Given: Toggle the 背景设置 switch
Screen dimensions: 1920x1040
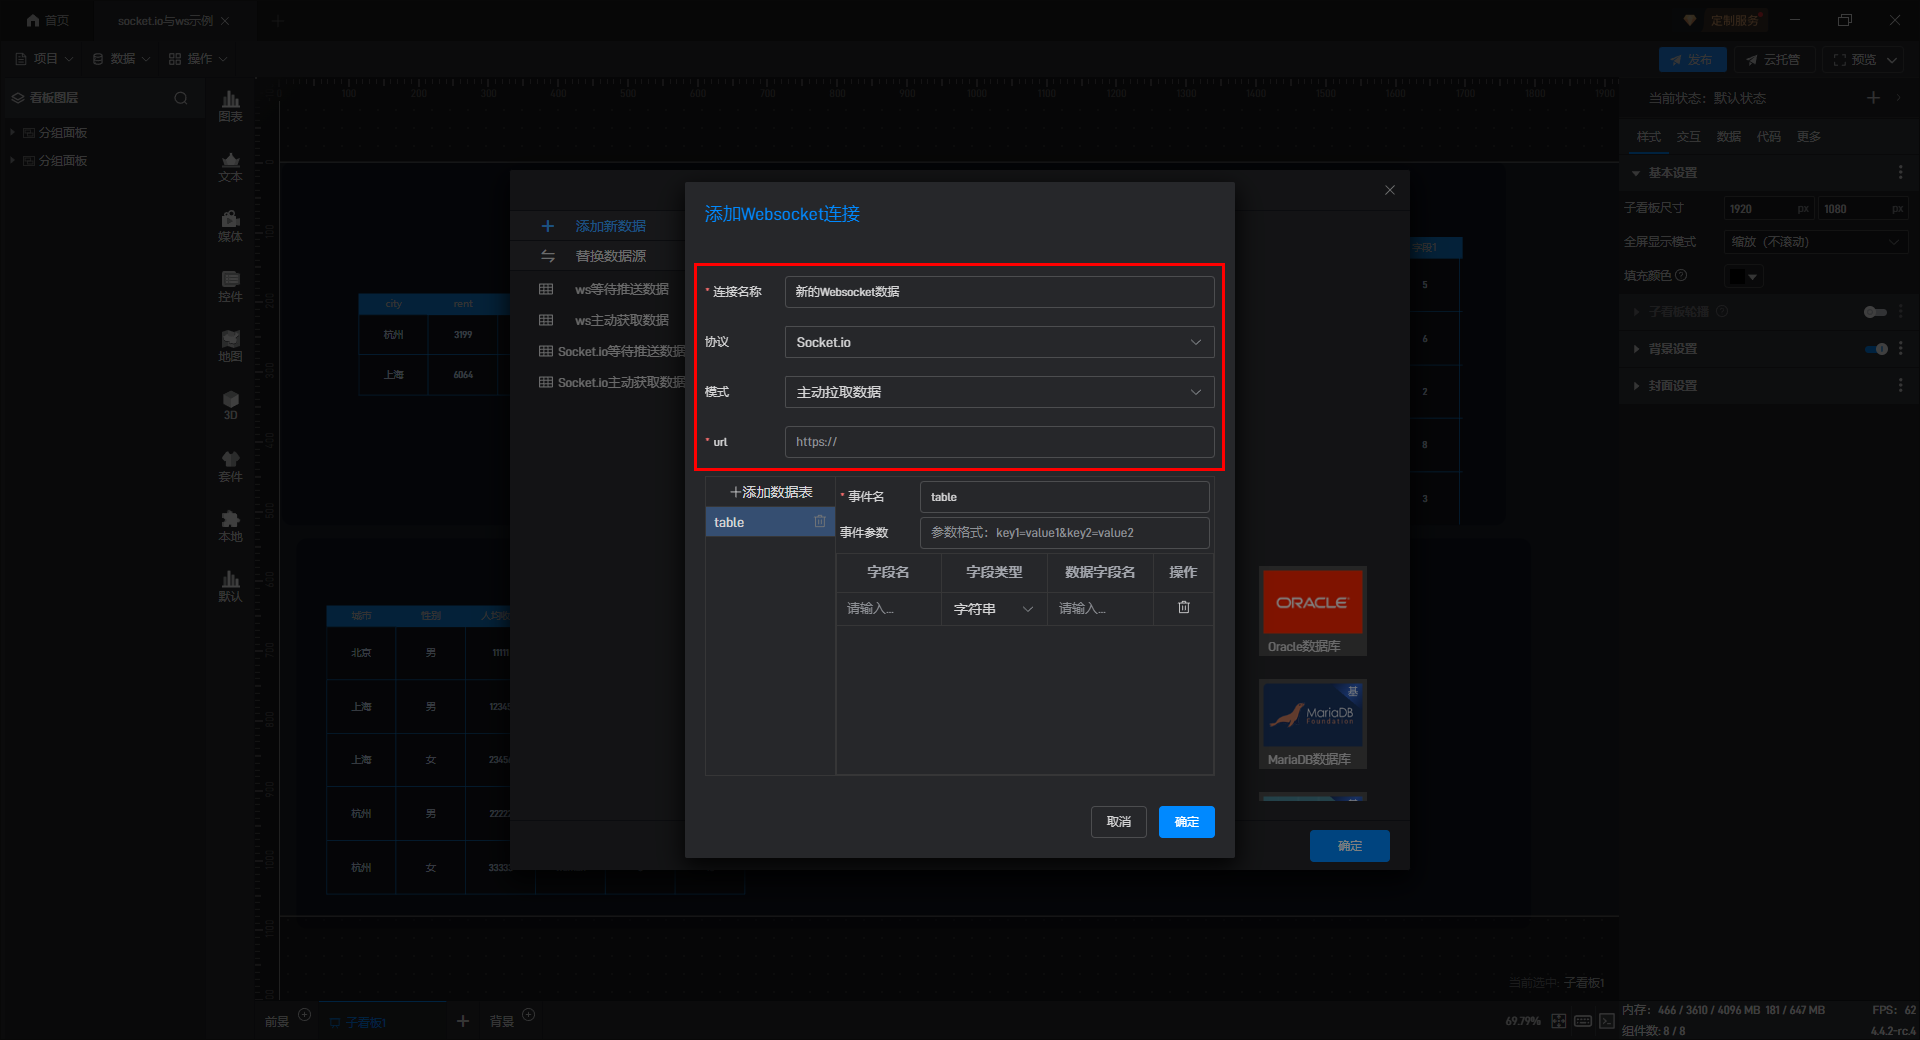Looking at the screenshot, I should (x=1875, y=349).
